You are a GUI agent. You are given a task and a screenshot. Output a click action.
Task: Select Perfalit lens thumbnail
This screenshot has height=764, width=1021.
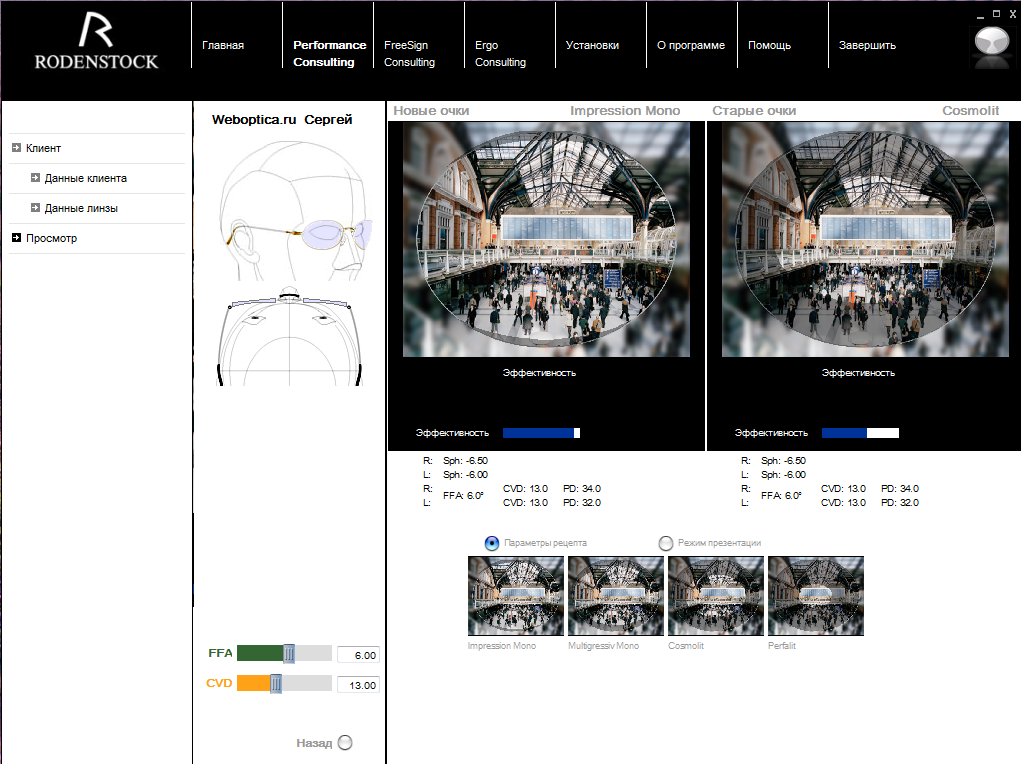pos(816,595)
